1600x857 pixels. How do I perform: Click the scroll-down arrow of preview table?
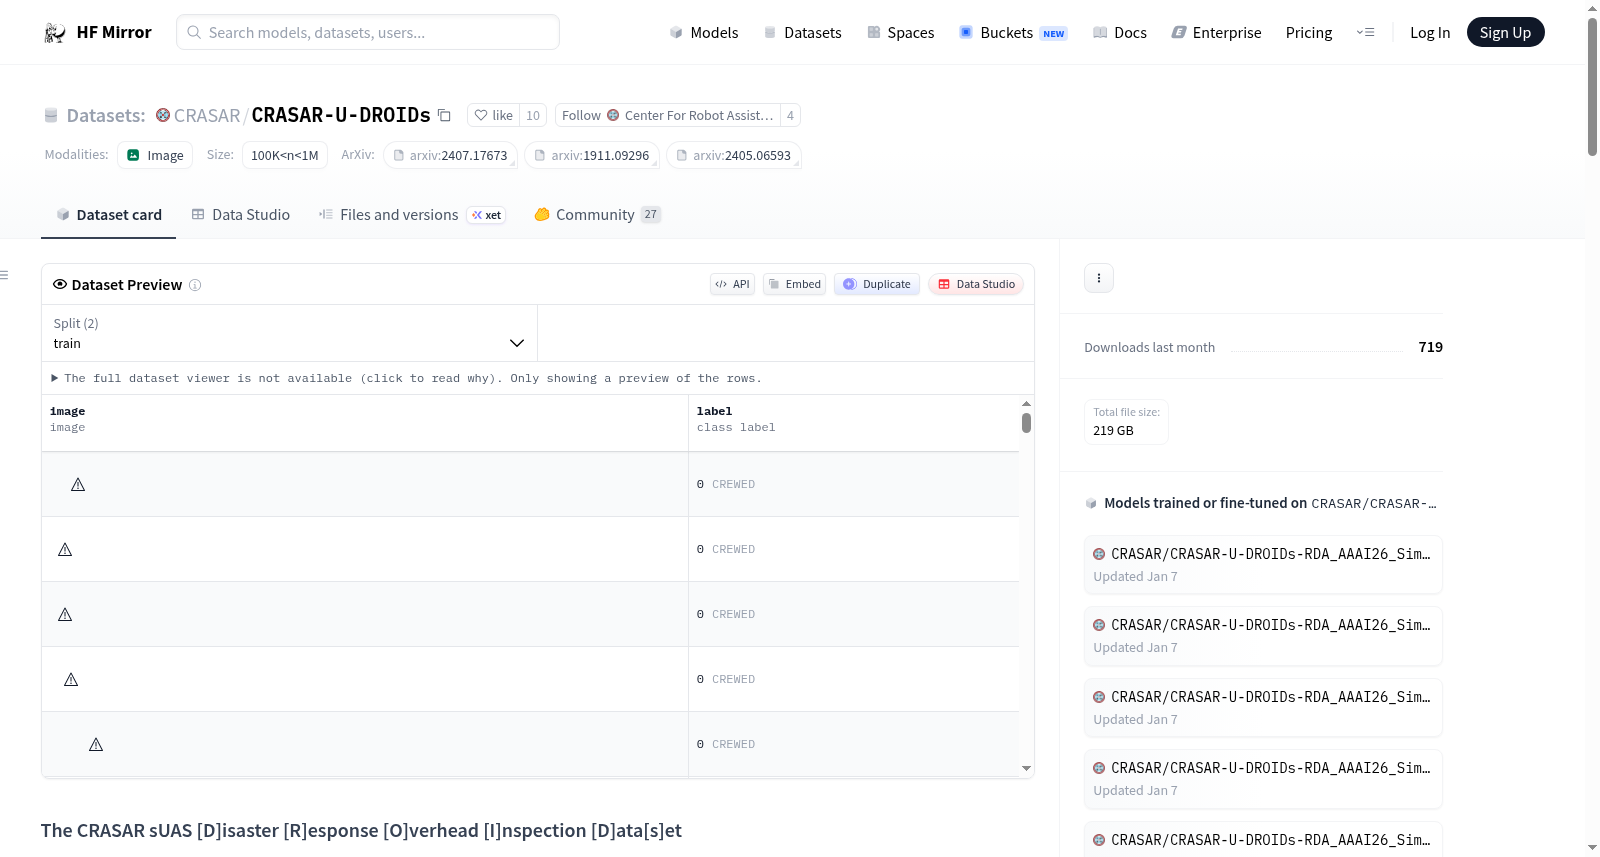click(1026, 769)
